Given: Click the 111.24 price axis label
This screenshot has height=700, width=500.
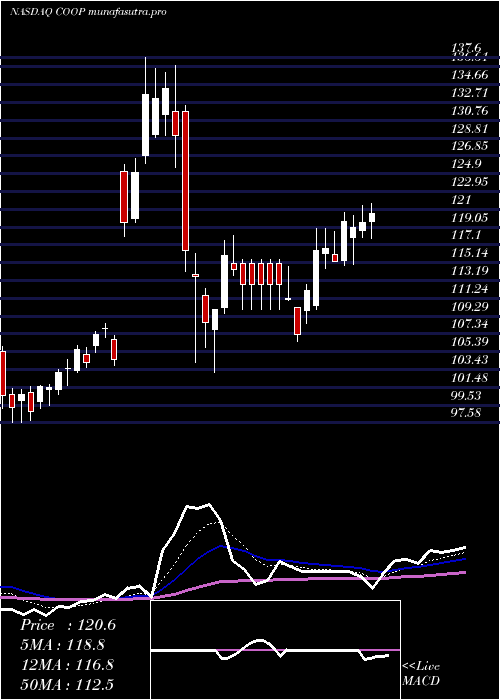Looking at the screenshot, I should [x=470, y=288].
